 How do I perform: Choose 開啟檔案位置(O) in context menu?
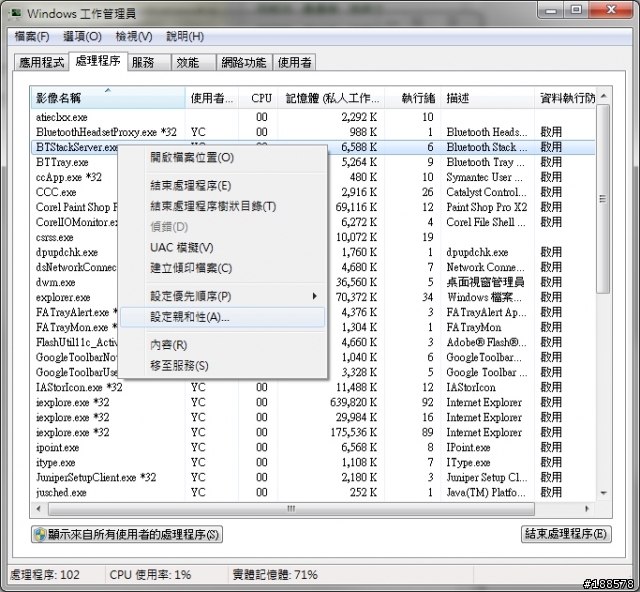pos(222,158)
